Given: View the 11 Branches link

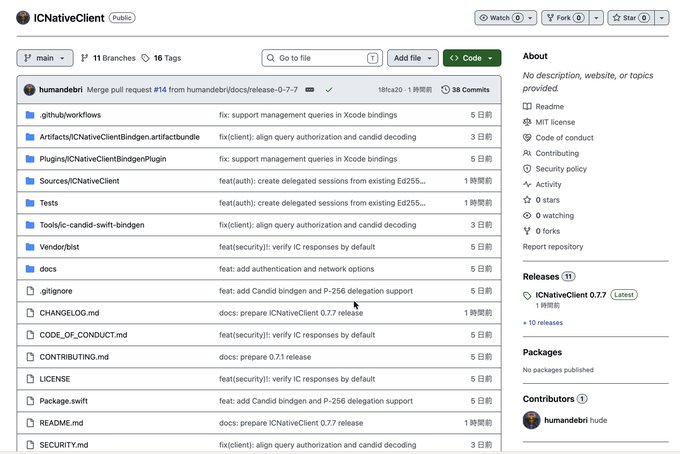Looking at the screenshot, I should 108,58.
